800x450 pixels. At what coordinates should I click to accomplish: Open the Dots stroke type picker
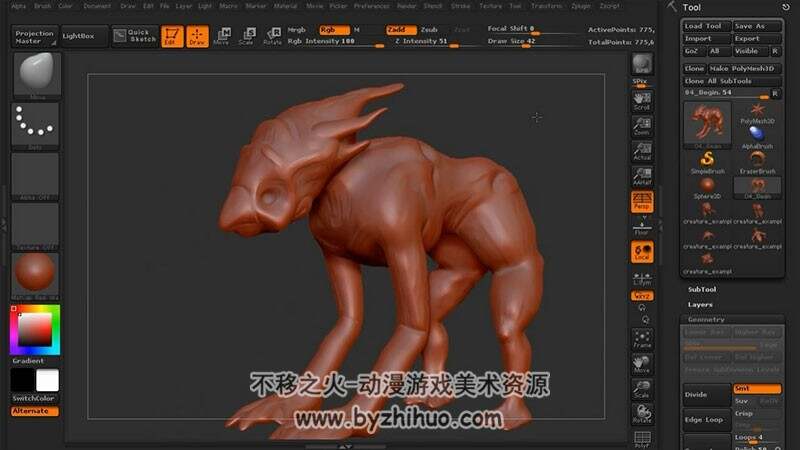point(36,126)
